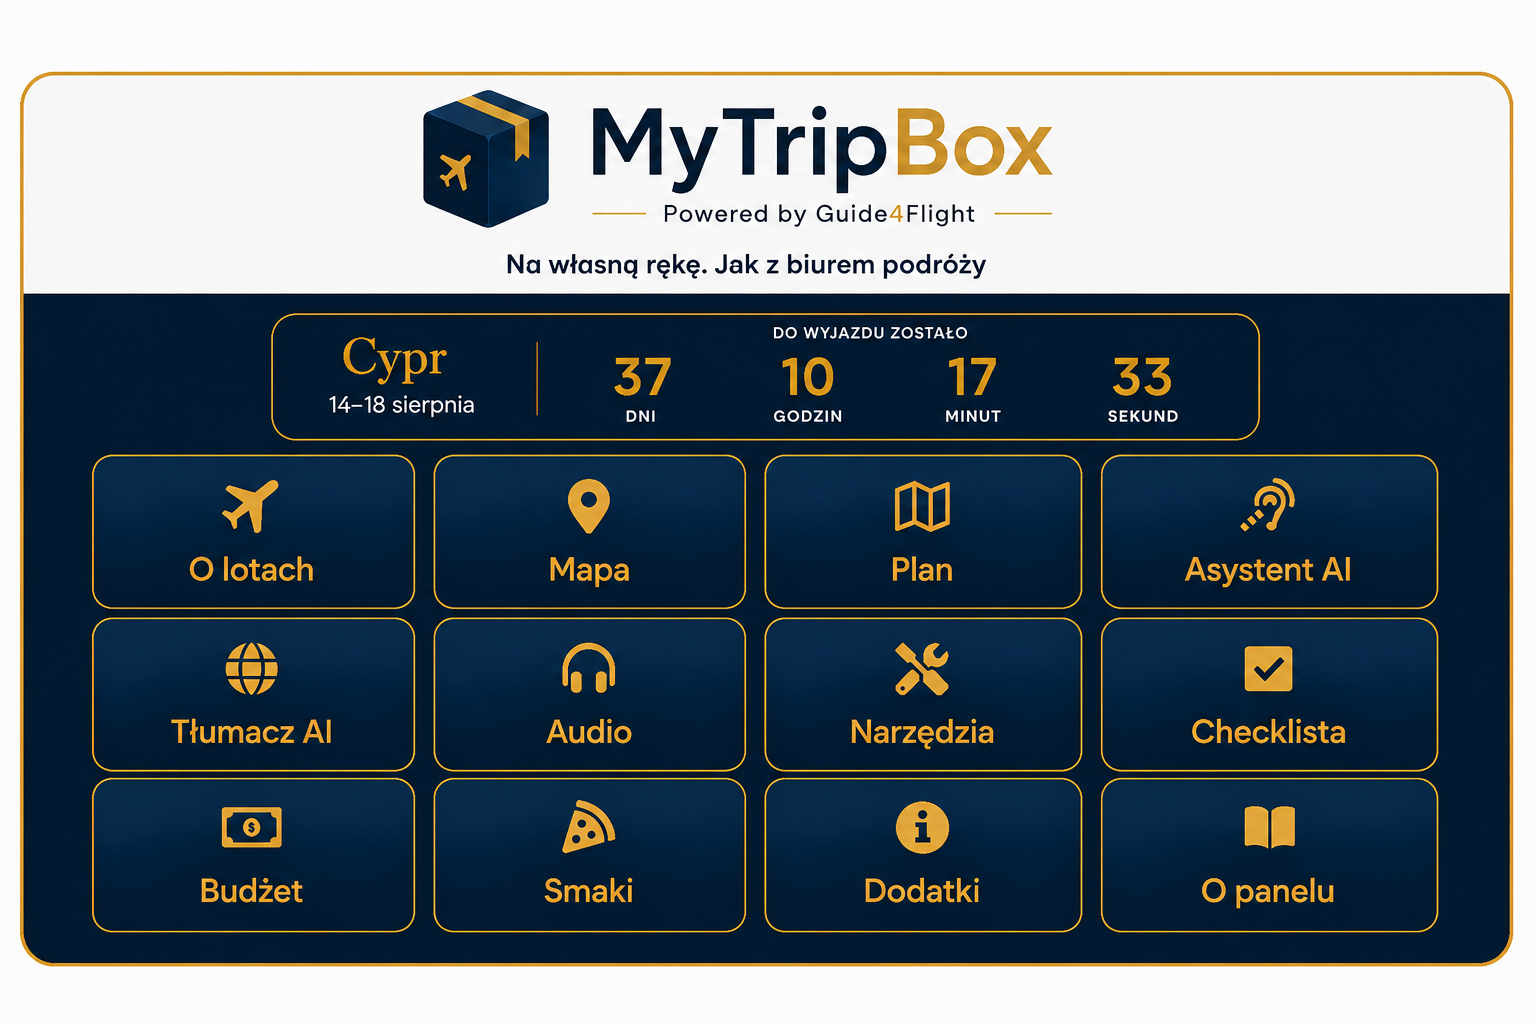The height and width of the screenshot is (1024, 1536).
Task: Select the Audio label text
Action: 589,732
